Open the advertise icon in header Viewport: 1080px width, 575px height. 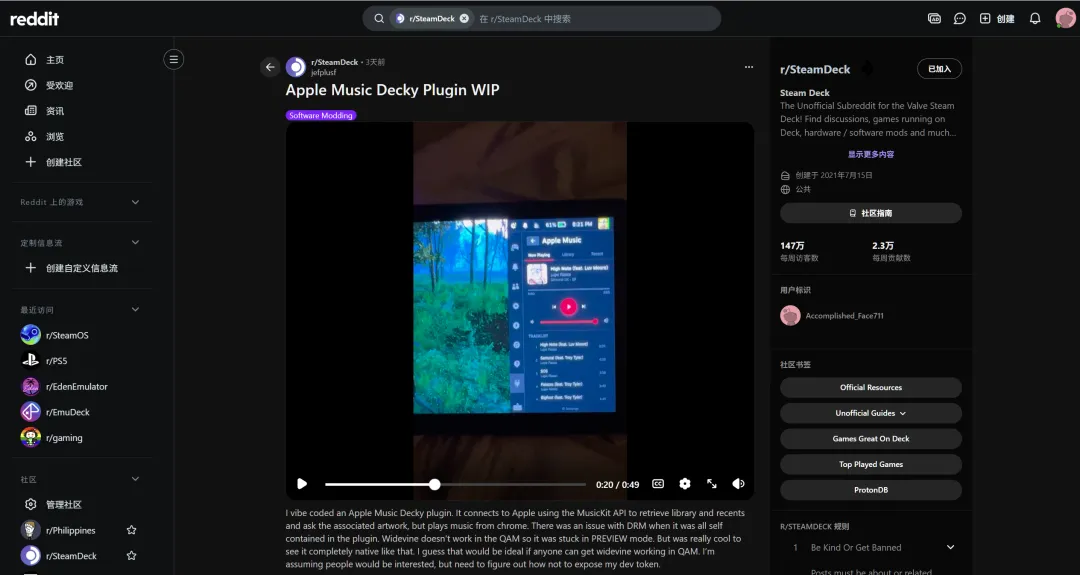pos(934,19)
